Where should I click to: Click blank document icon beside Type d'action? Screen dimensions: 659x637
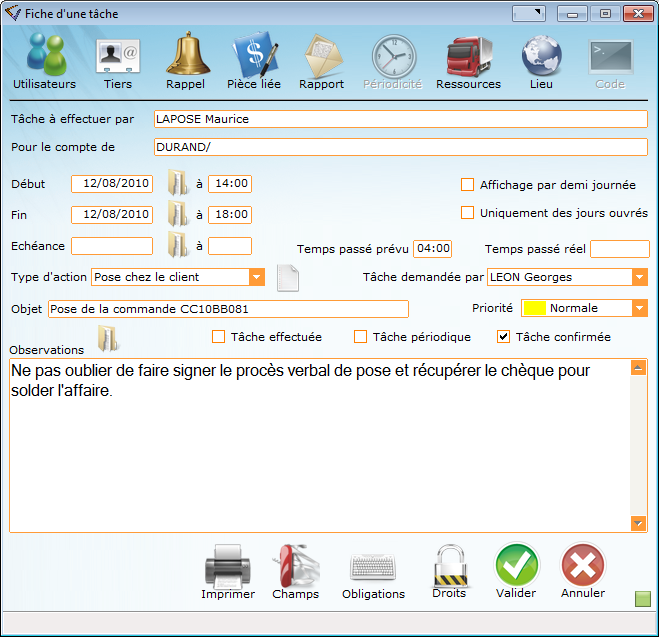pos(288,278)
